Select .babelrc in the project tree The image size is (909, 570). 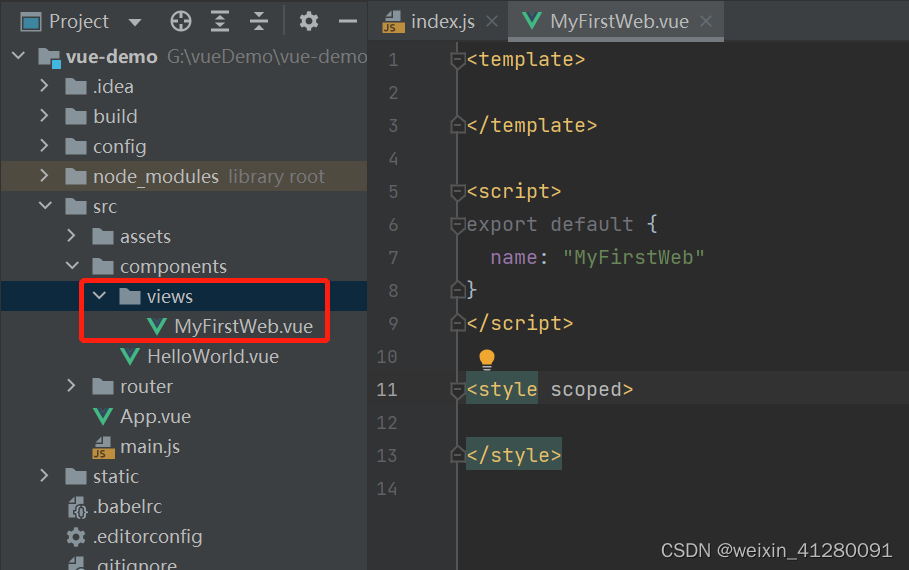point(128,507)
